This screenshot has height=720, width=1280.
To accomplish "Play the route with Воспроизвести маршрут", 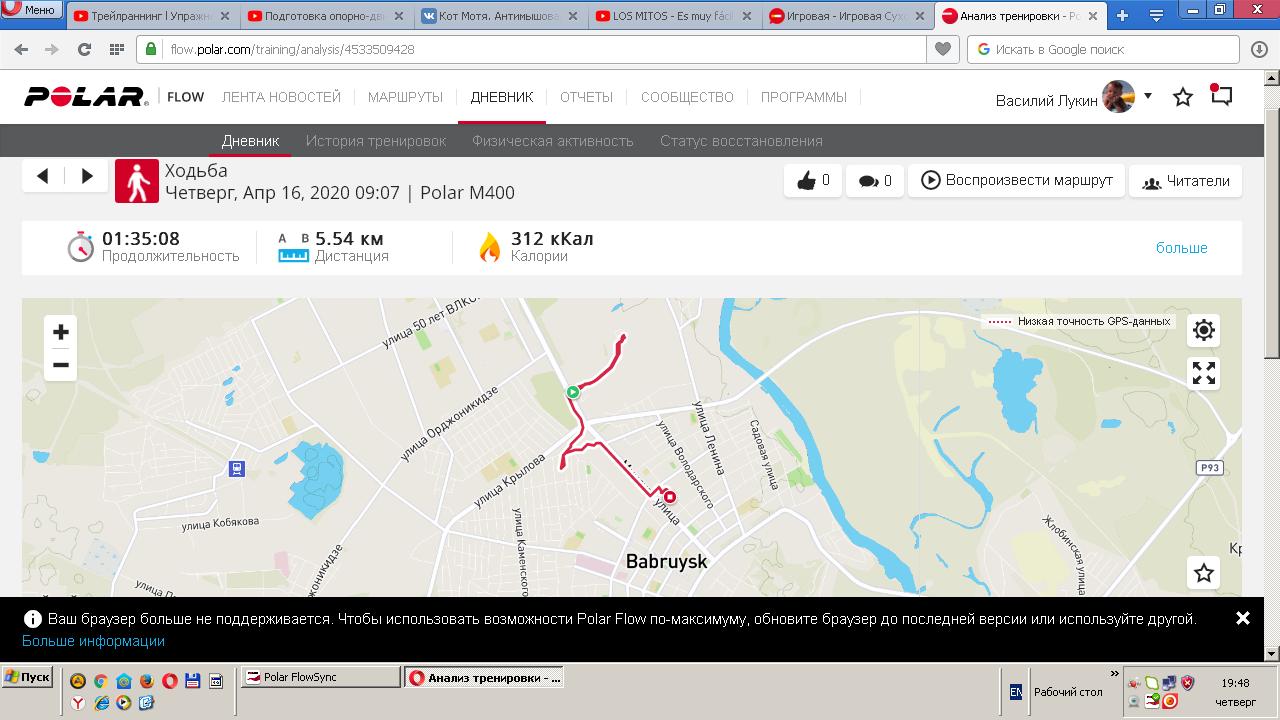I will 1016,181.
